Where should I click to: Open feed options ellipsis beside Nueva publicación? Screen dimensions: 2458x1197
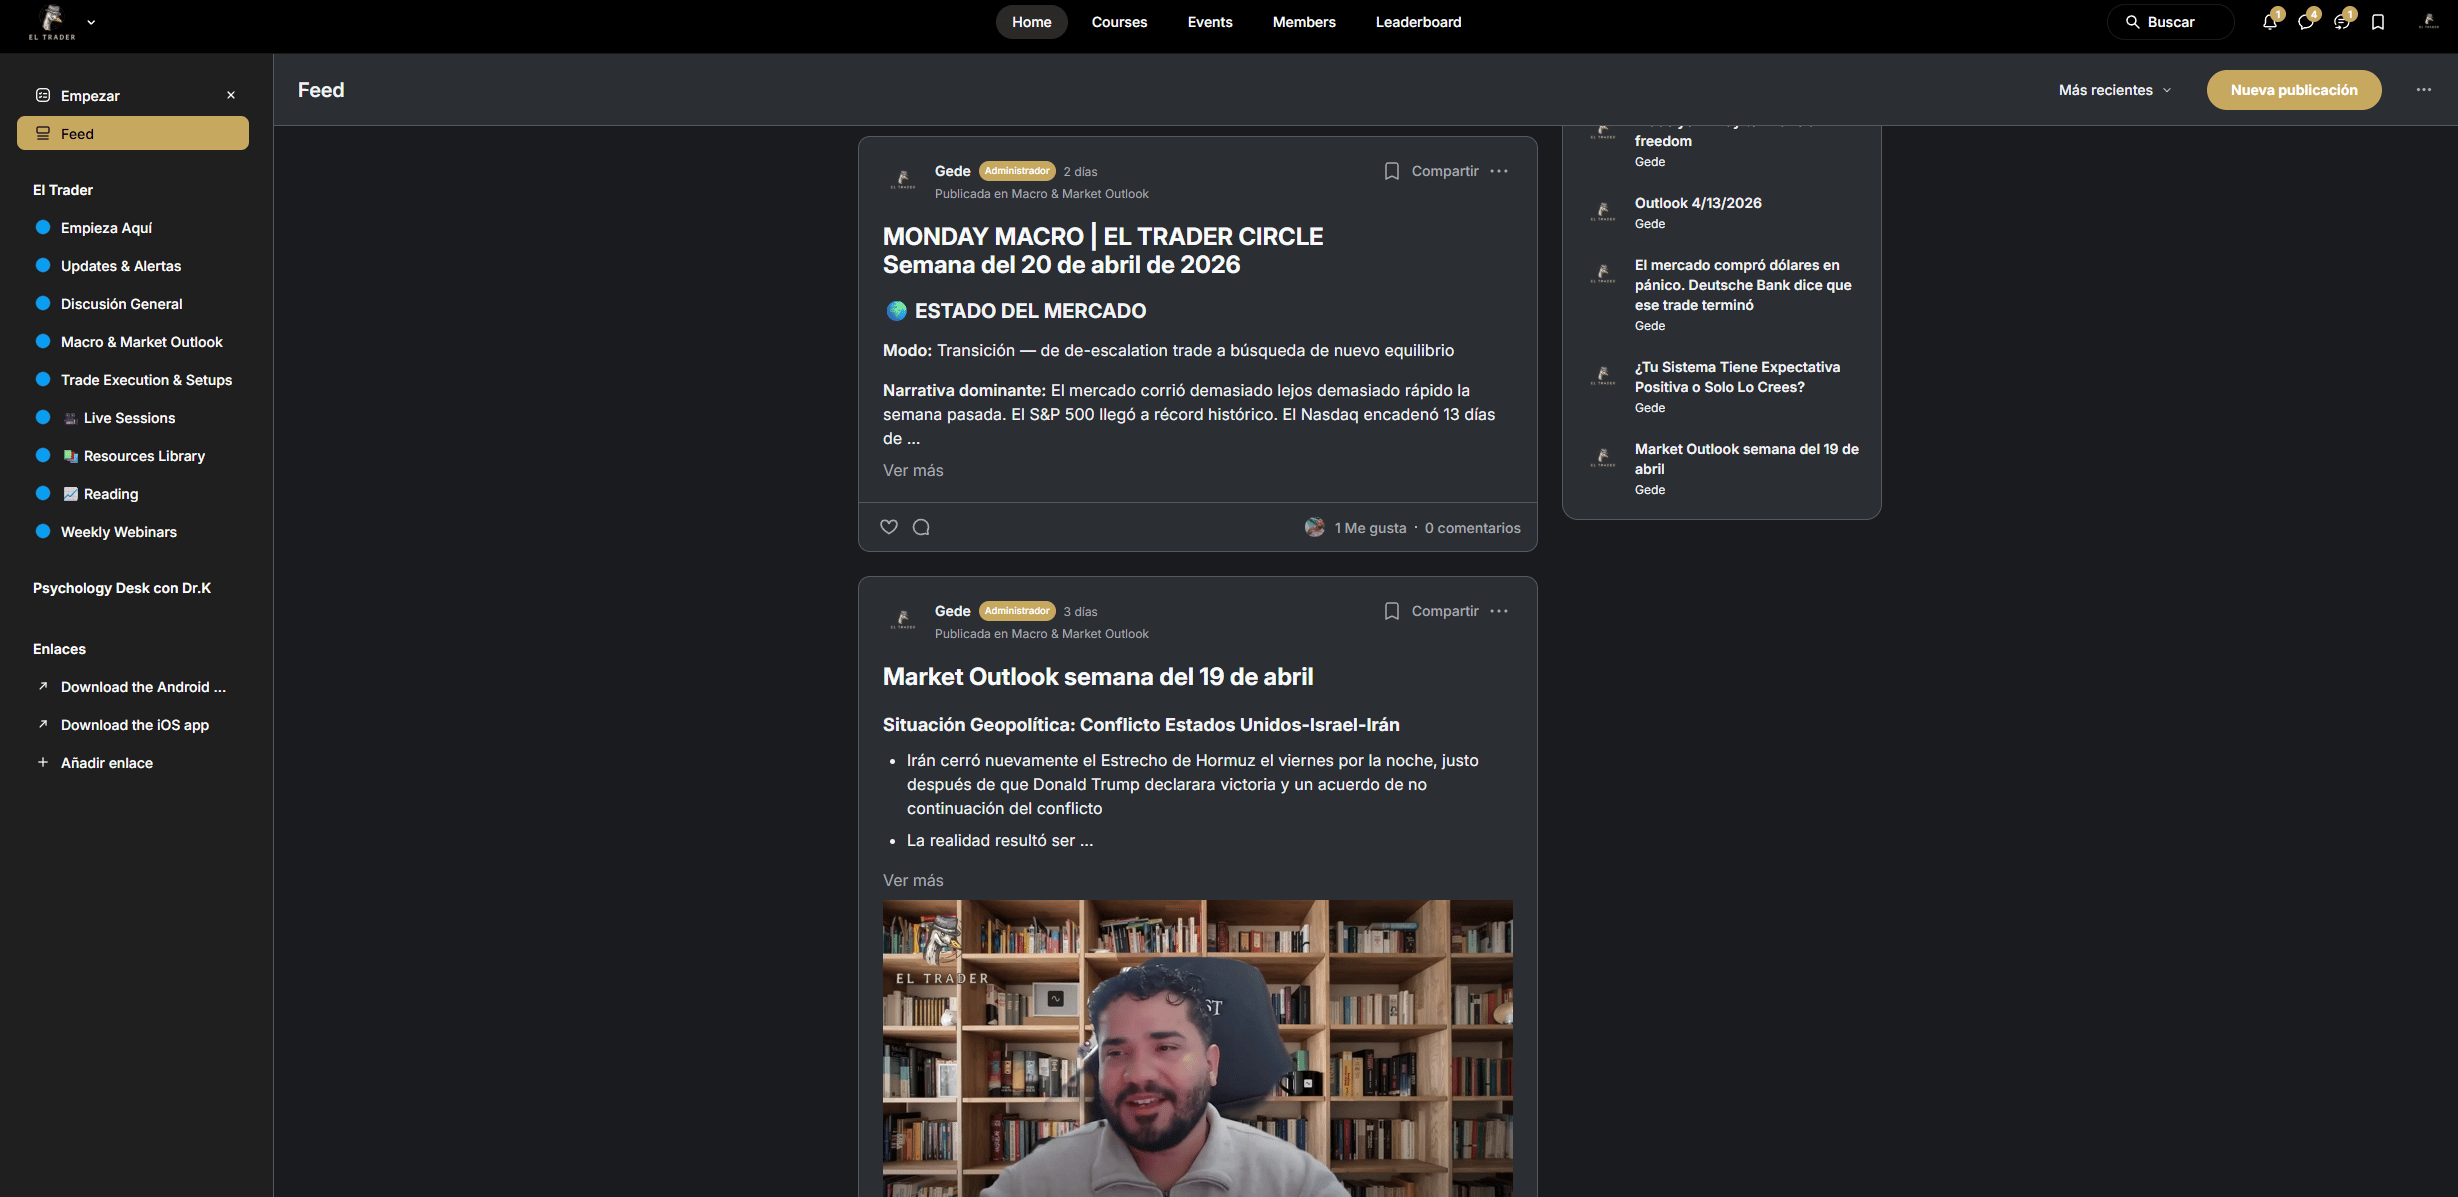pos(2423,90)
